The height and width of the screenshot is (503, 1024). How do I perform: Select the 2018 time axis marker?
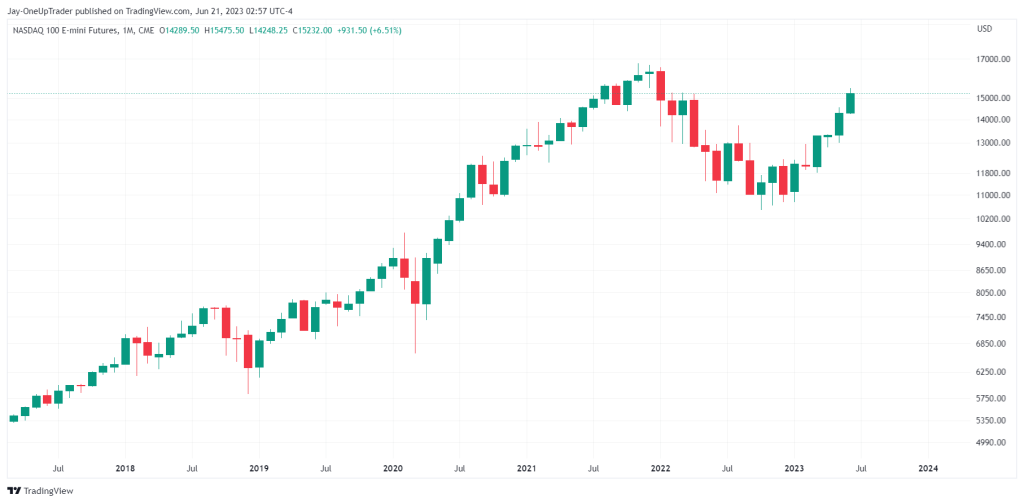[x=125, y=468]
